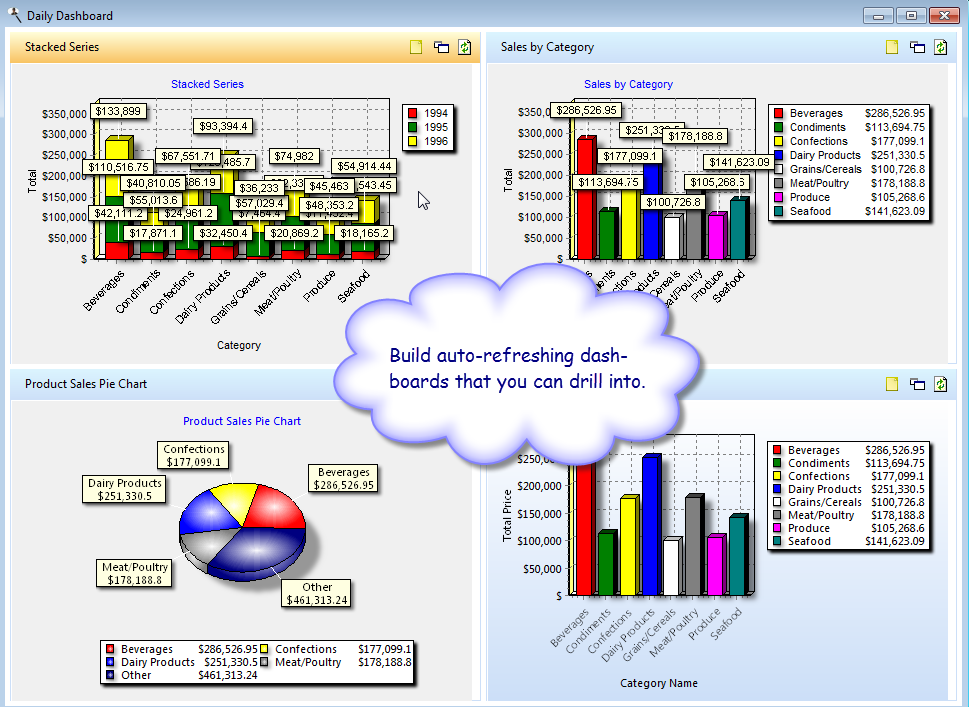Click the yellow note icon in Sales by Category panel
The width and height of the screenshot is (969, 707).
click(x=892, y=47)
